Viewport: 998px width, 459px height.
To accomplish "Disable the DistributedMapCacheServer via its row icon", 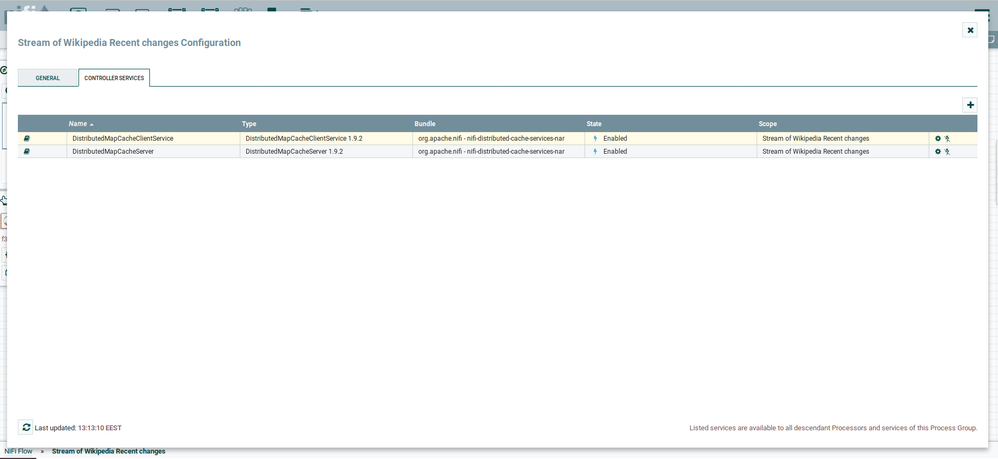I will pos(947,152).
